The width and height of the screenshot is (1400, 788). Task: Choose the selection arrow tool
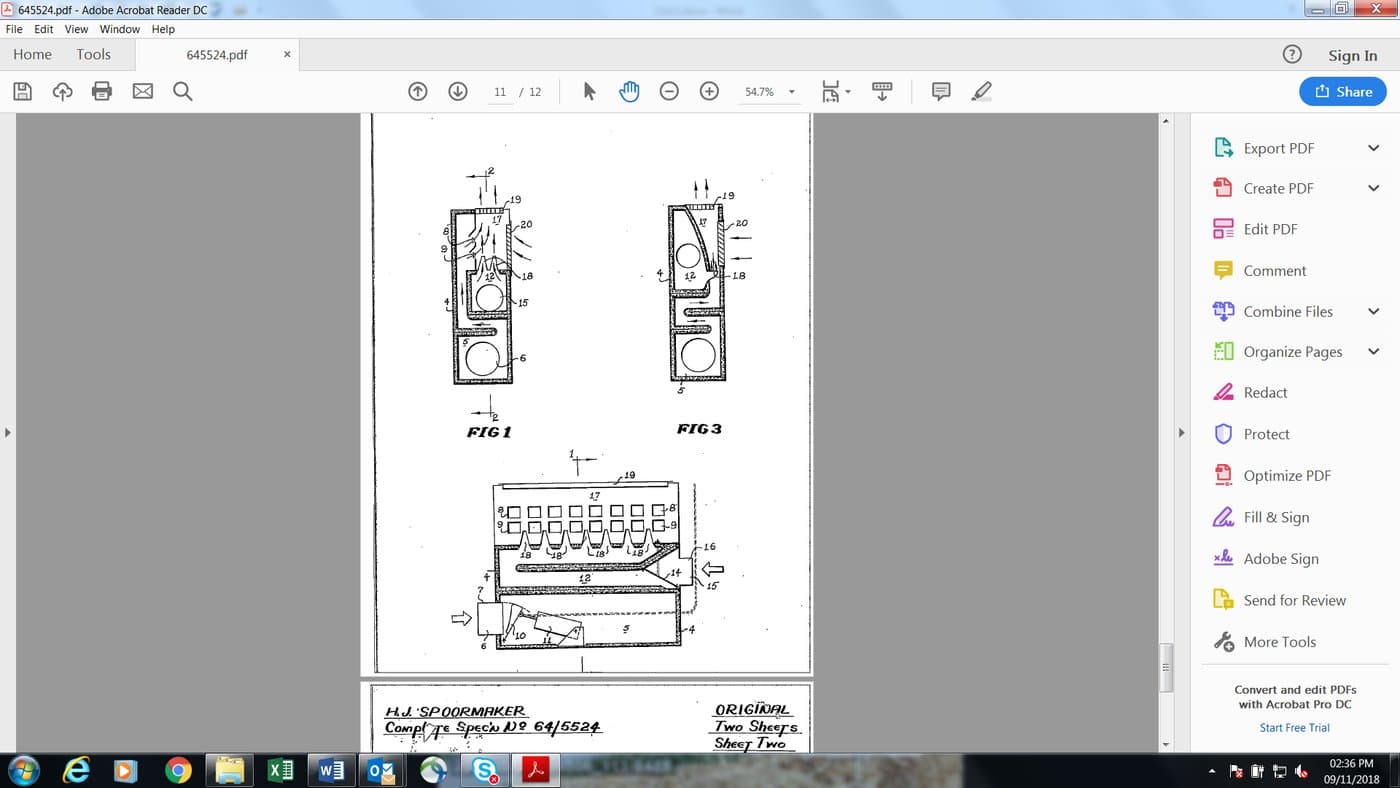point(589,91)
